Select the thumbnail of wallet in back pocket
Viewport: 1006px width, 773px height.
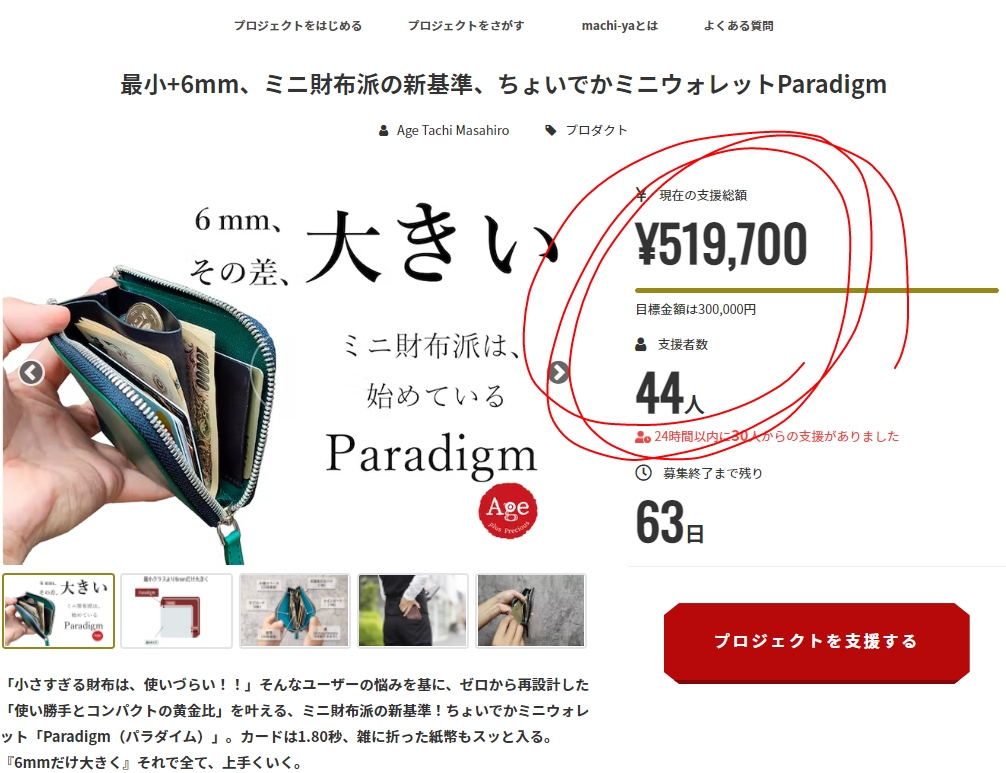click(x=413, y=611)
